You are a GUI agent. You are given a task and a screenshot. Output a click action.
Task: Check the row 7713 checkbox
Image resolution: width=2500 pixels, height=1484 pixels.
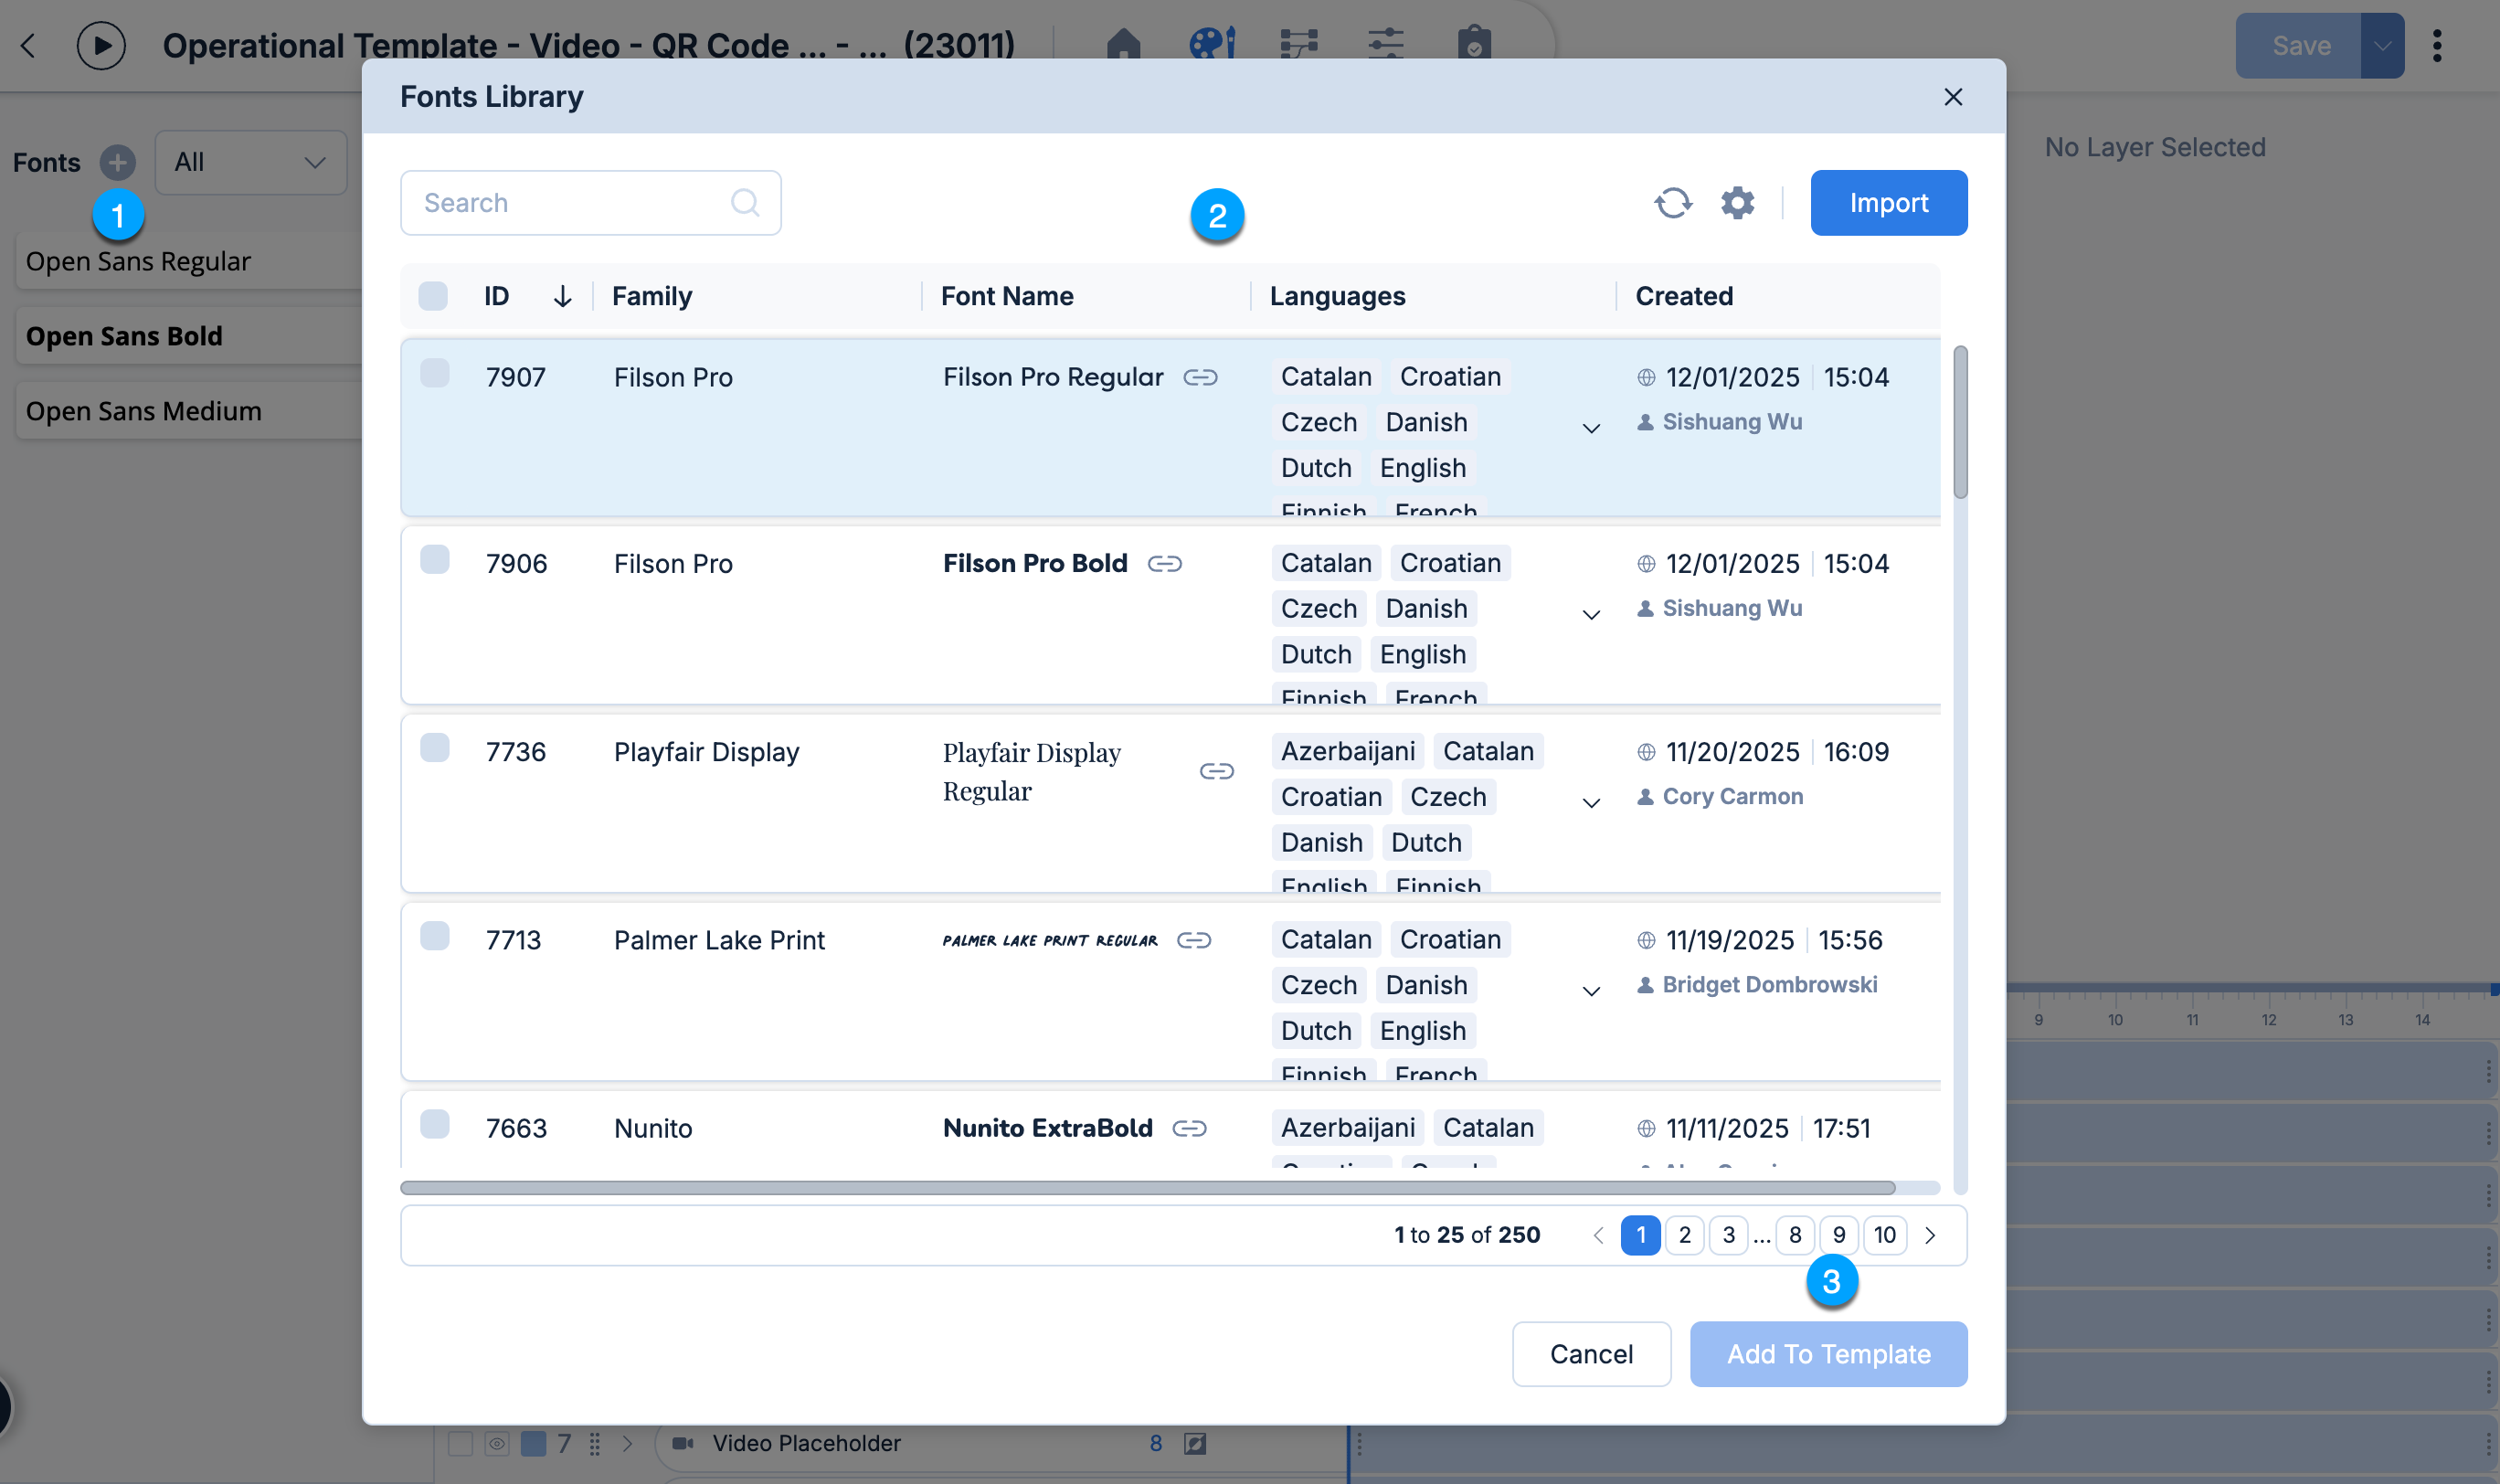[x=434, y=936]
